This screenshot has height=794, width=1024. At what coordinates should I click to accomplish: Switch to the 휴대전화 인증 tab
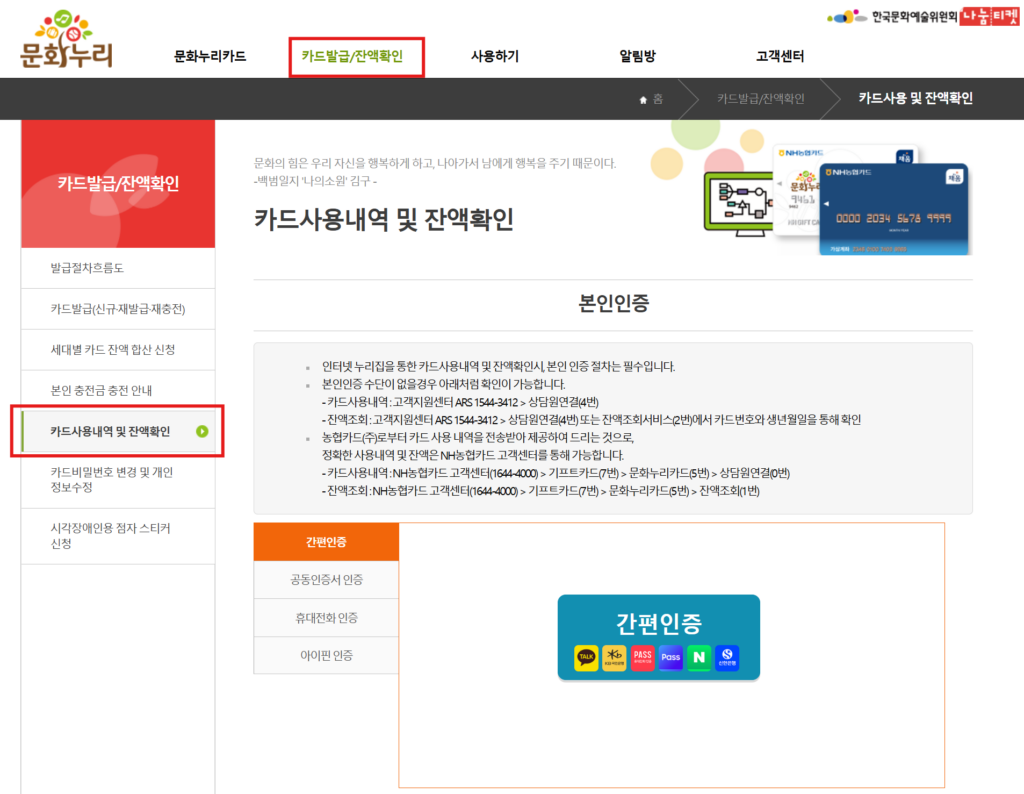[x=326, y=617]
